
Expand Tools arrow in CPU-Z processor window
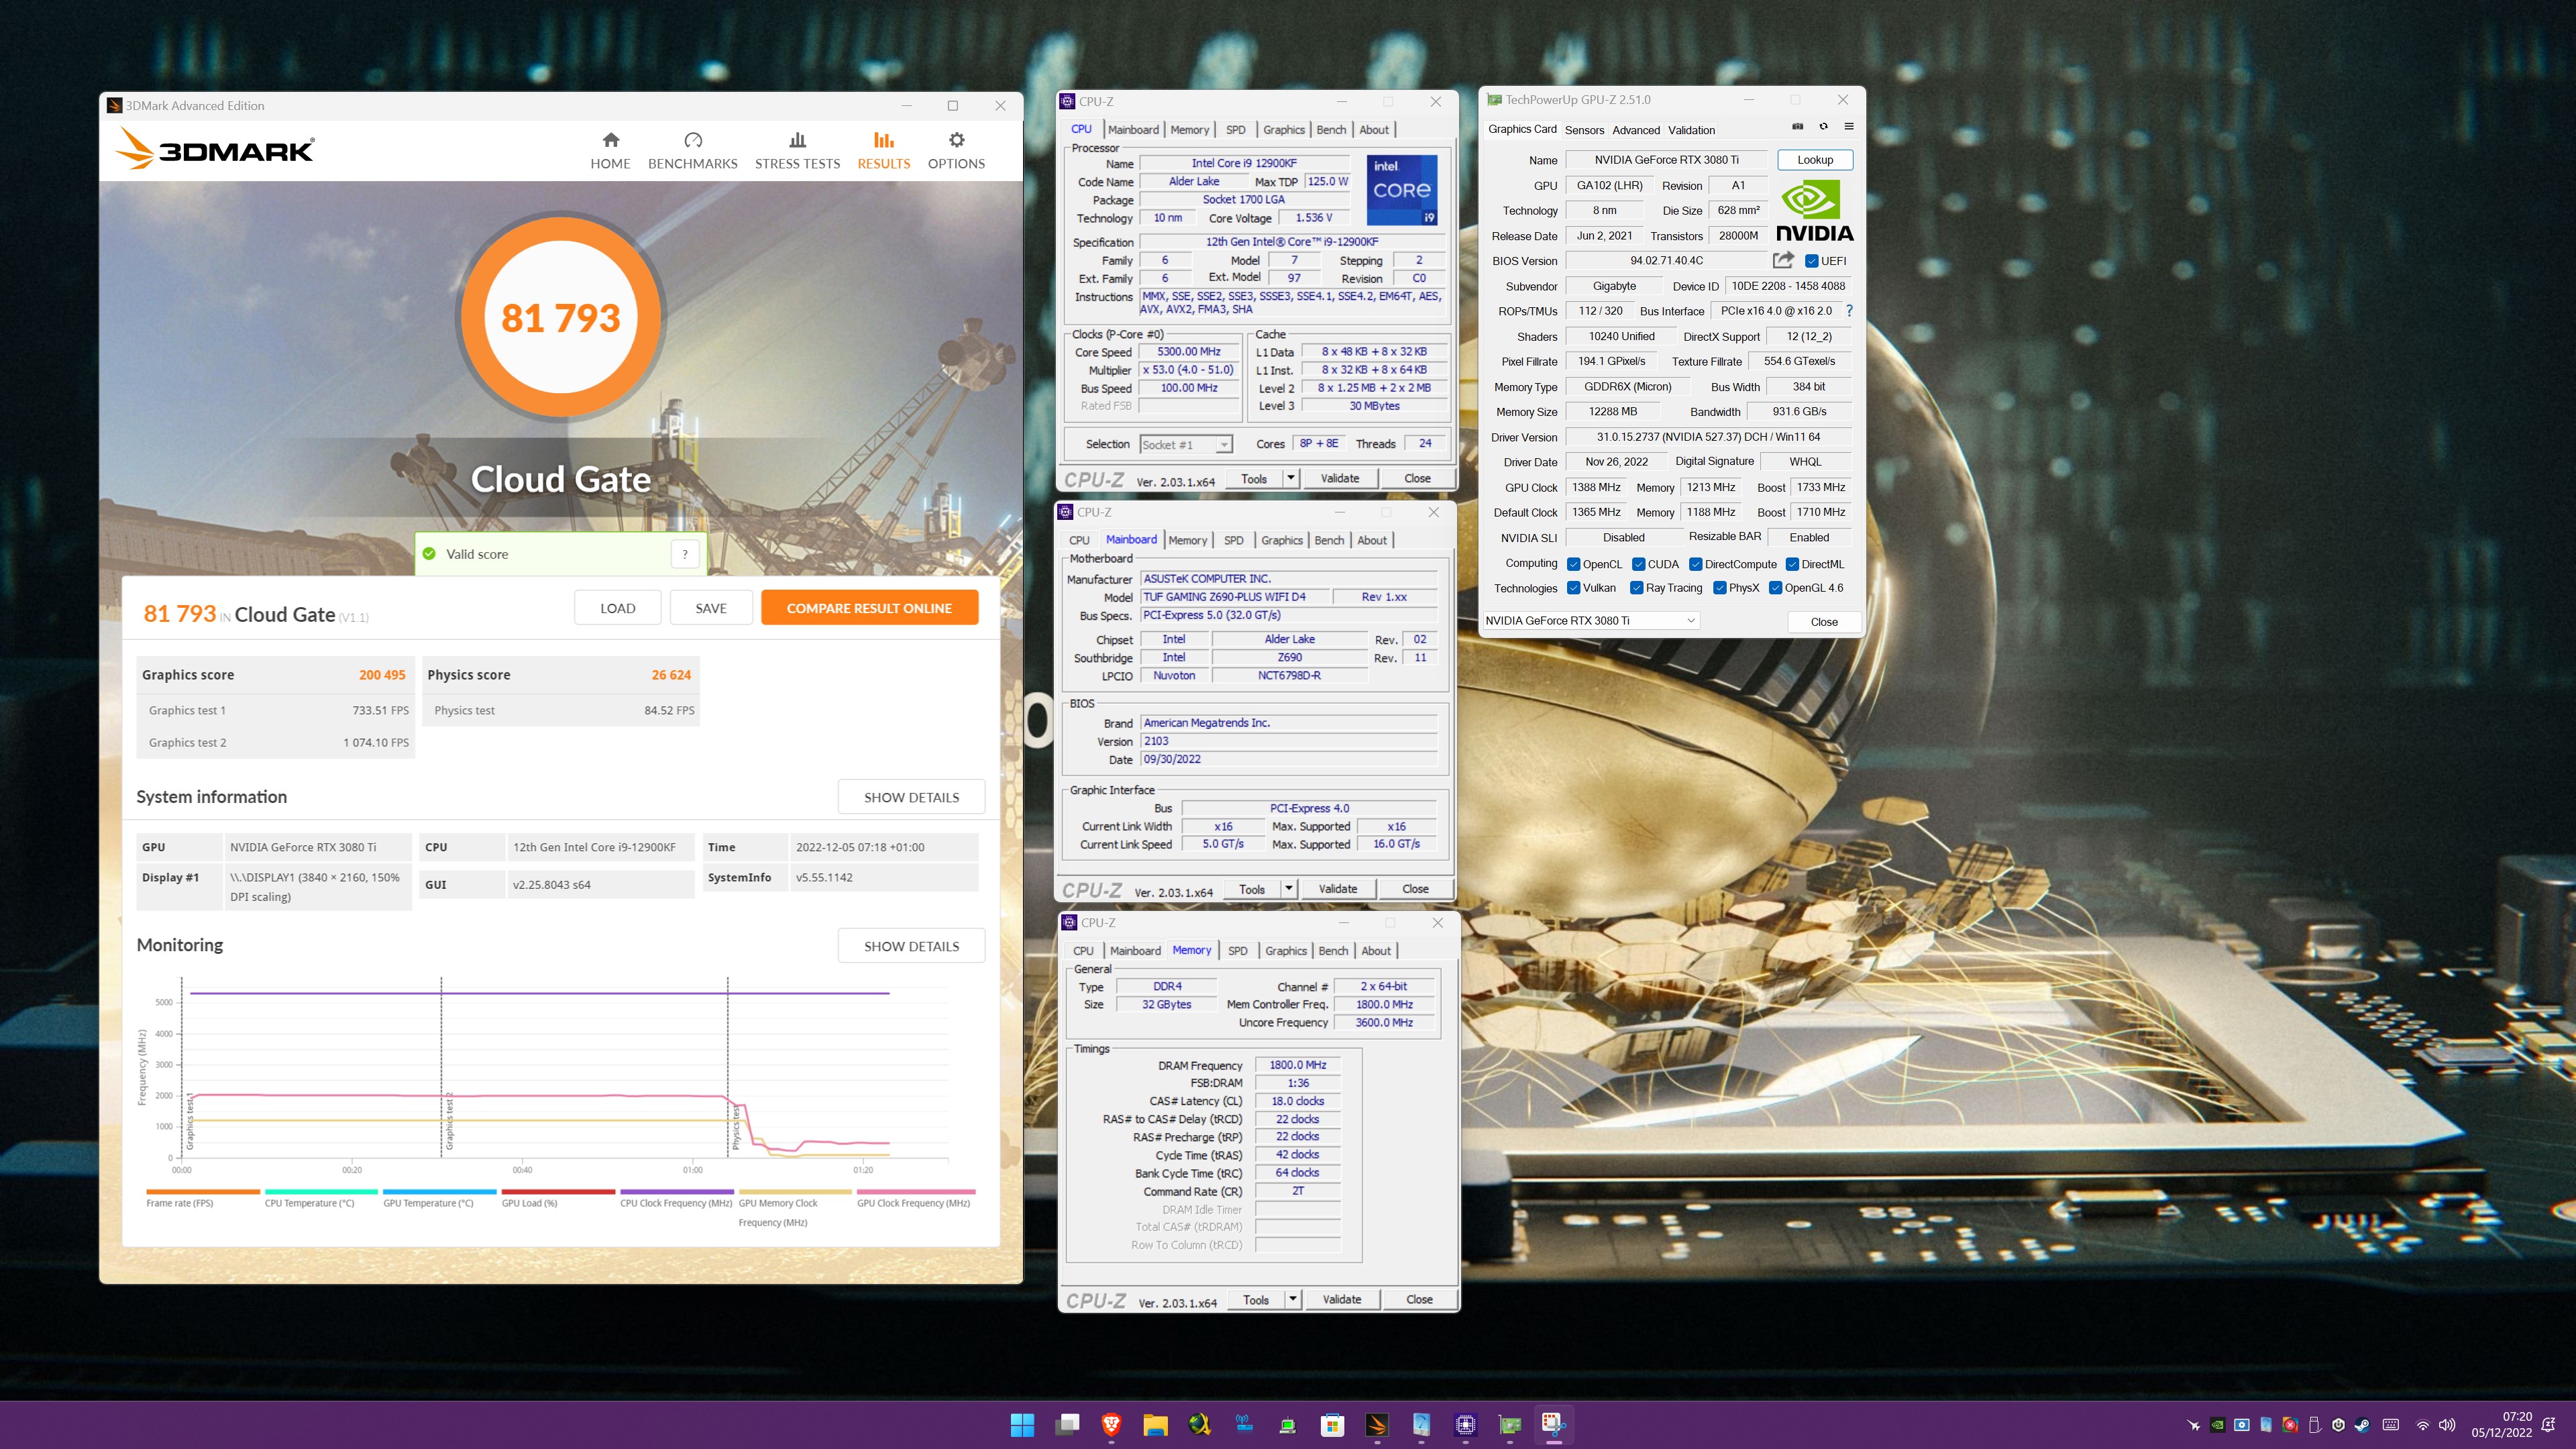(1291, 478)
